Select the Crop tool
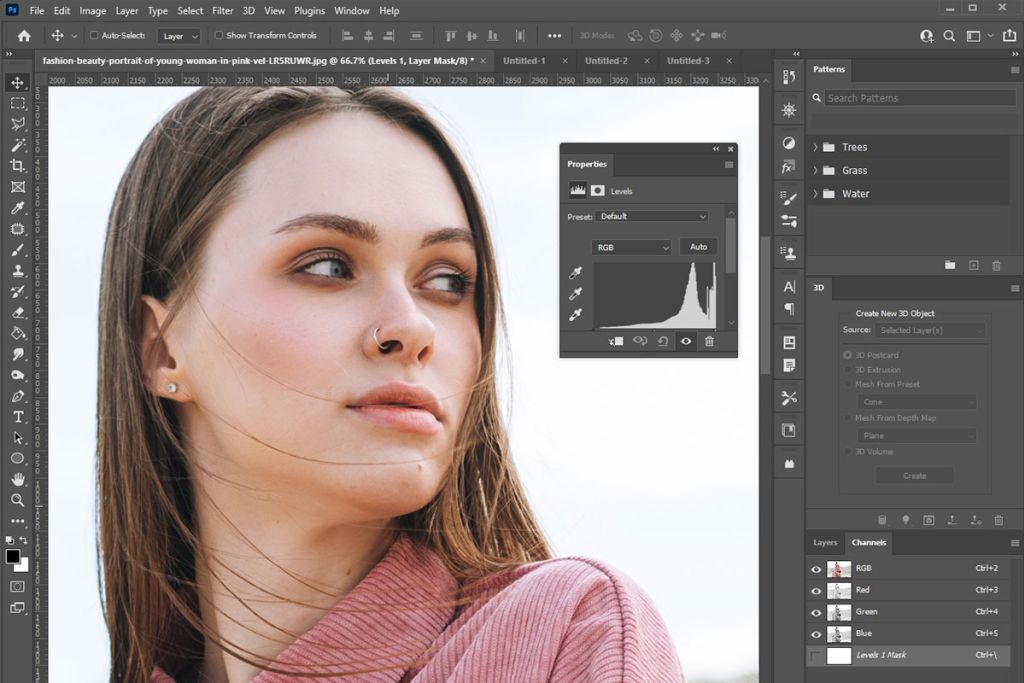The width and height of the screenshot is (1024, 683). click(x=17, y=166)
